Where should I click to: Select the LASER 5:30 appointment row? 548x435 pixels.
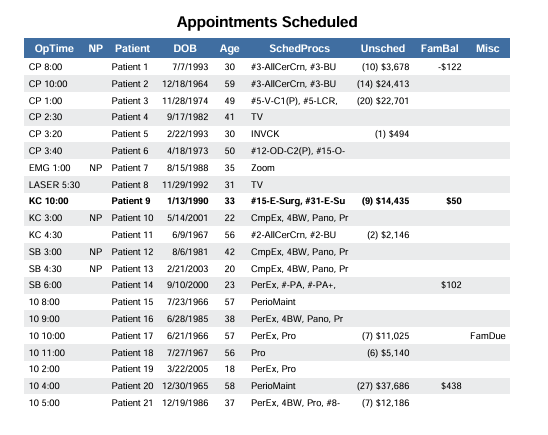click(x=267, y=185)
